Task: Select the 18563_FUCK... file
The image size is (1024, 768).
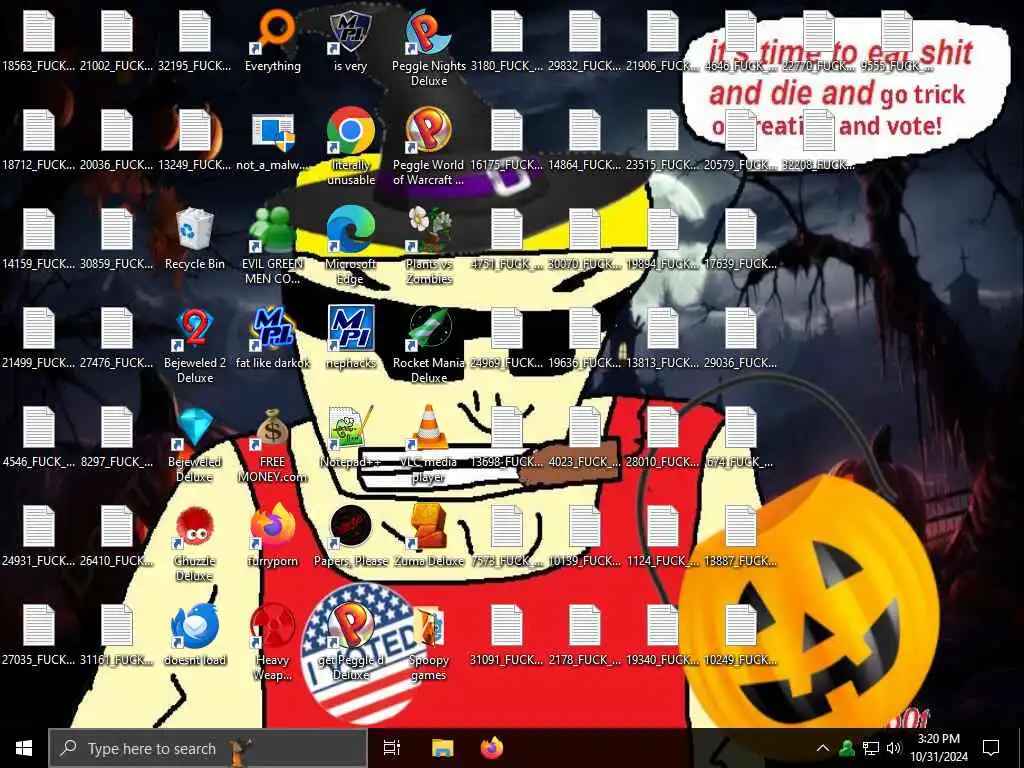Action: (x=39, y=40)
